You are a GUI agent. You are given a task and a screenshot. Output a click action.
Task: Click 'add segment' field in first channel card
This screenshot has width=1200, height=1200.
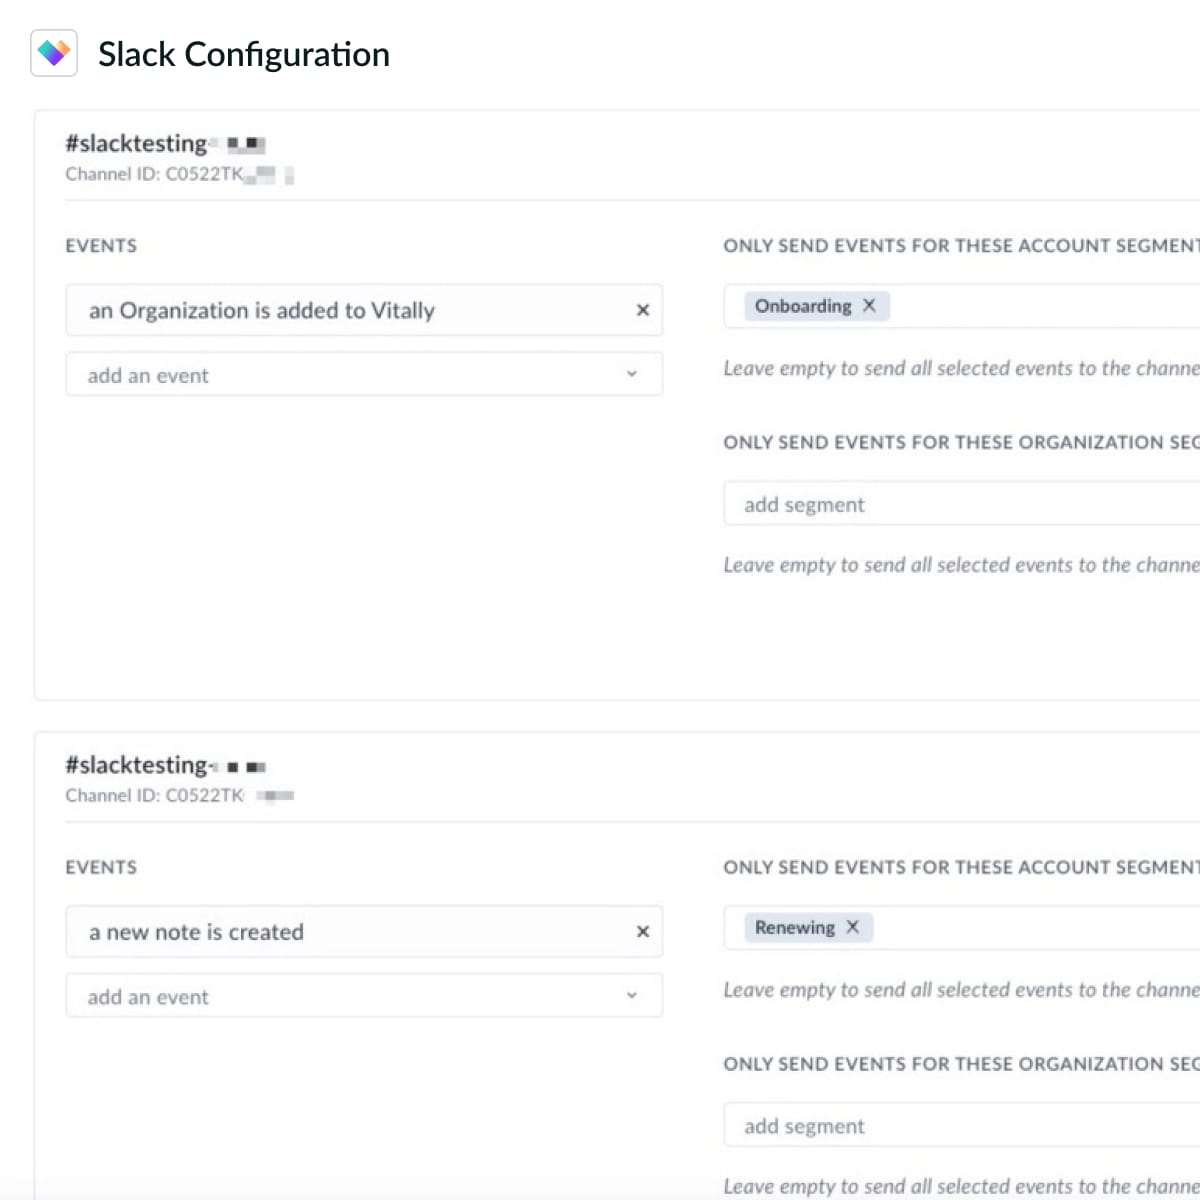(x=962, y=504)
